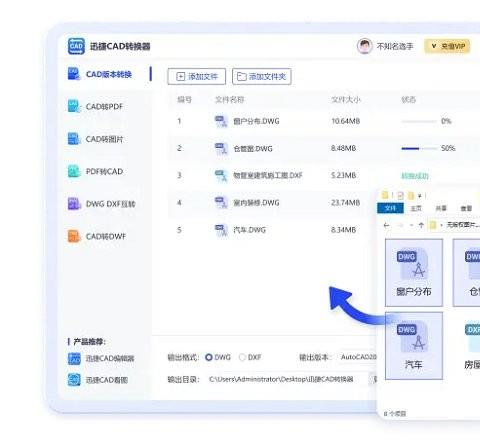Screen dimensions: 480x444
Task: Click folder icon in Explorer address bar
Action: (433, 225)
